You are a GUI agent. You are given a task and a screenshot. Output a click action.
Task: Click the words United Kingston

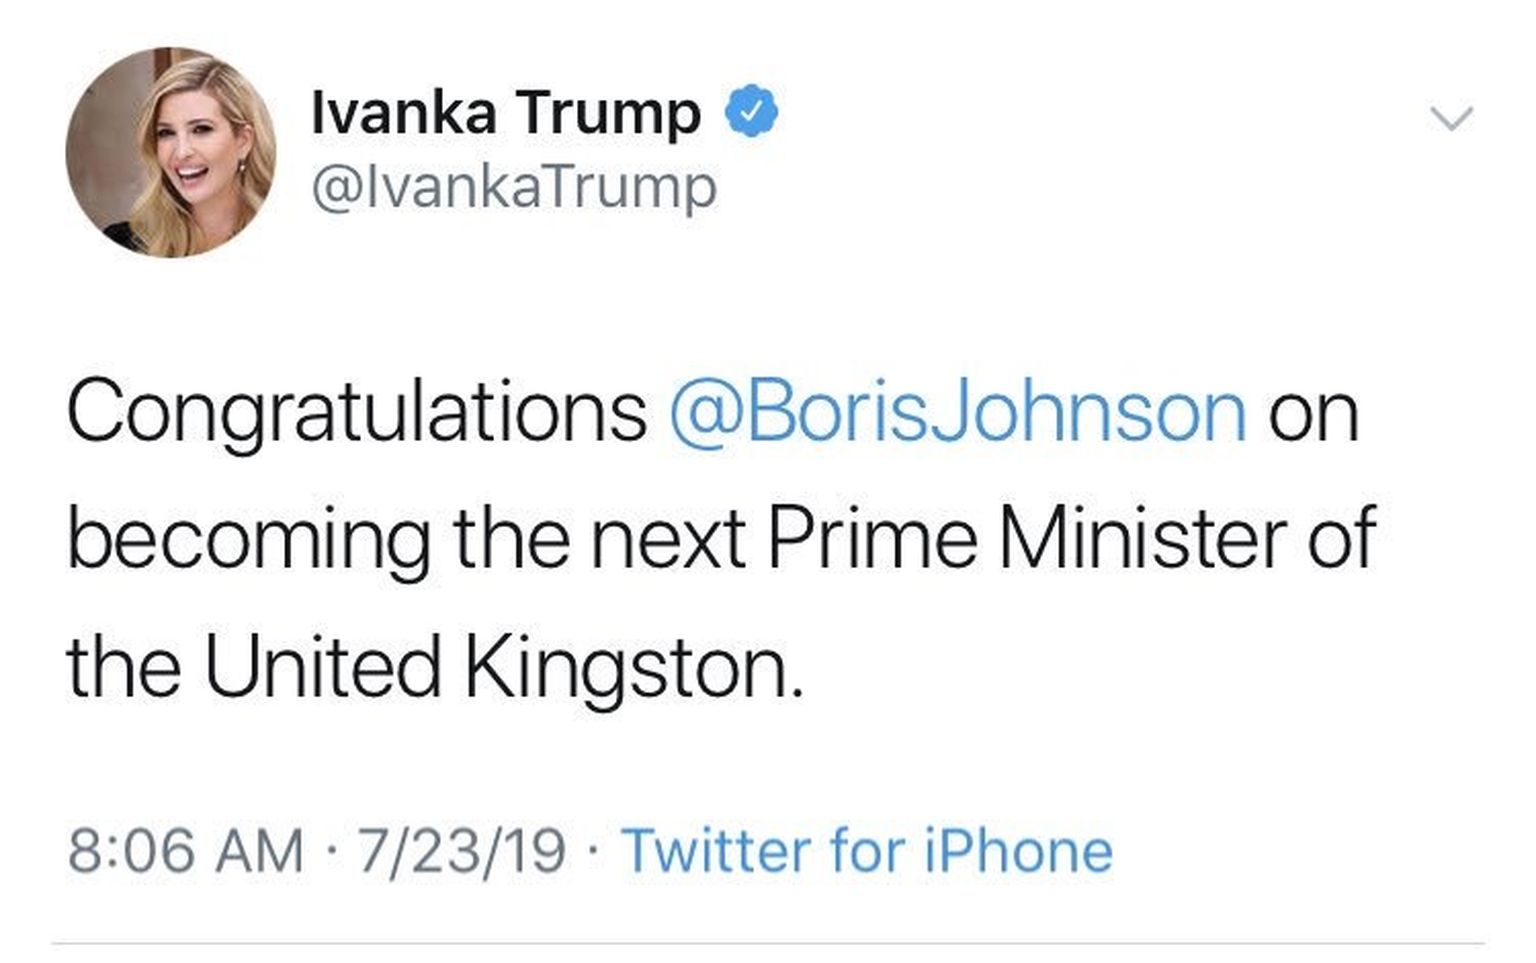tap(504, 667)
